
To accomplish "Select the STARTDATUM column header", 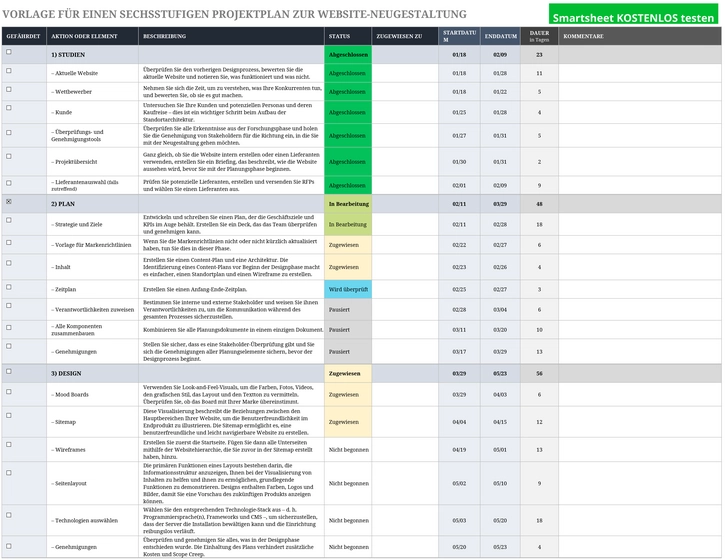I will pos(459,36).
